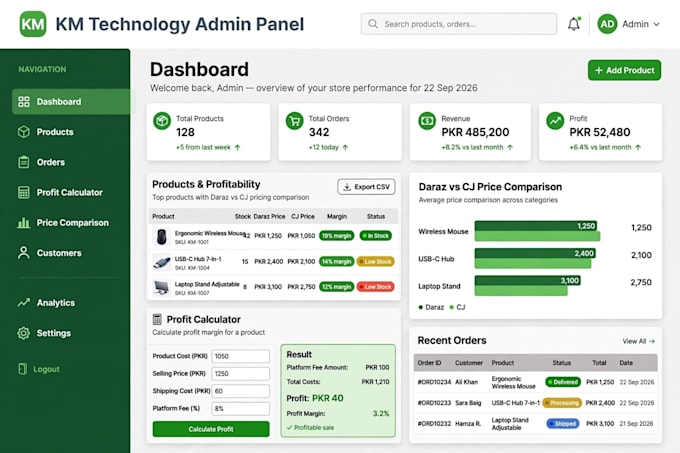Open View All recent orders link
This screenshot has width=680, height=453.
click(638, 342)
